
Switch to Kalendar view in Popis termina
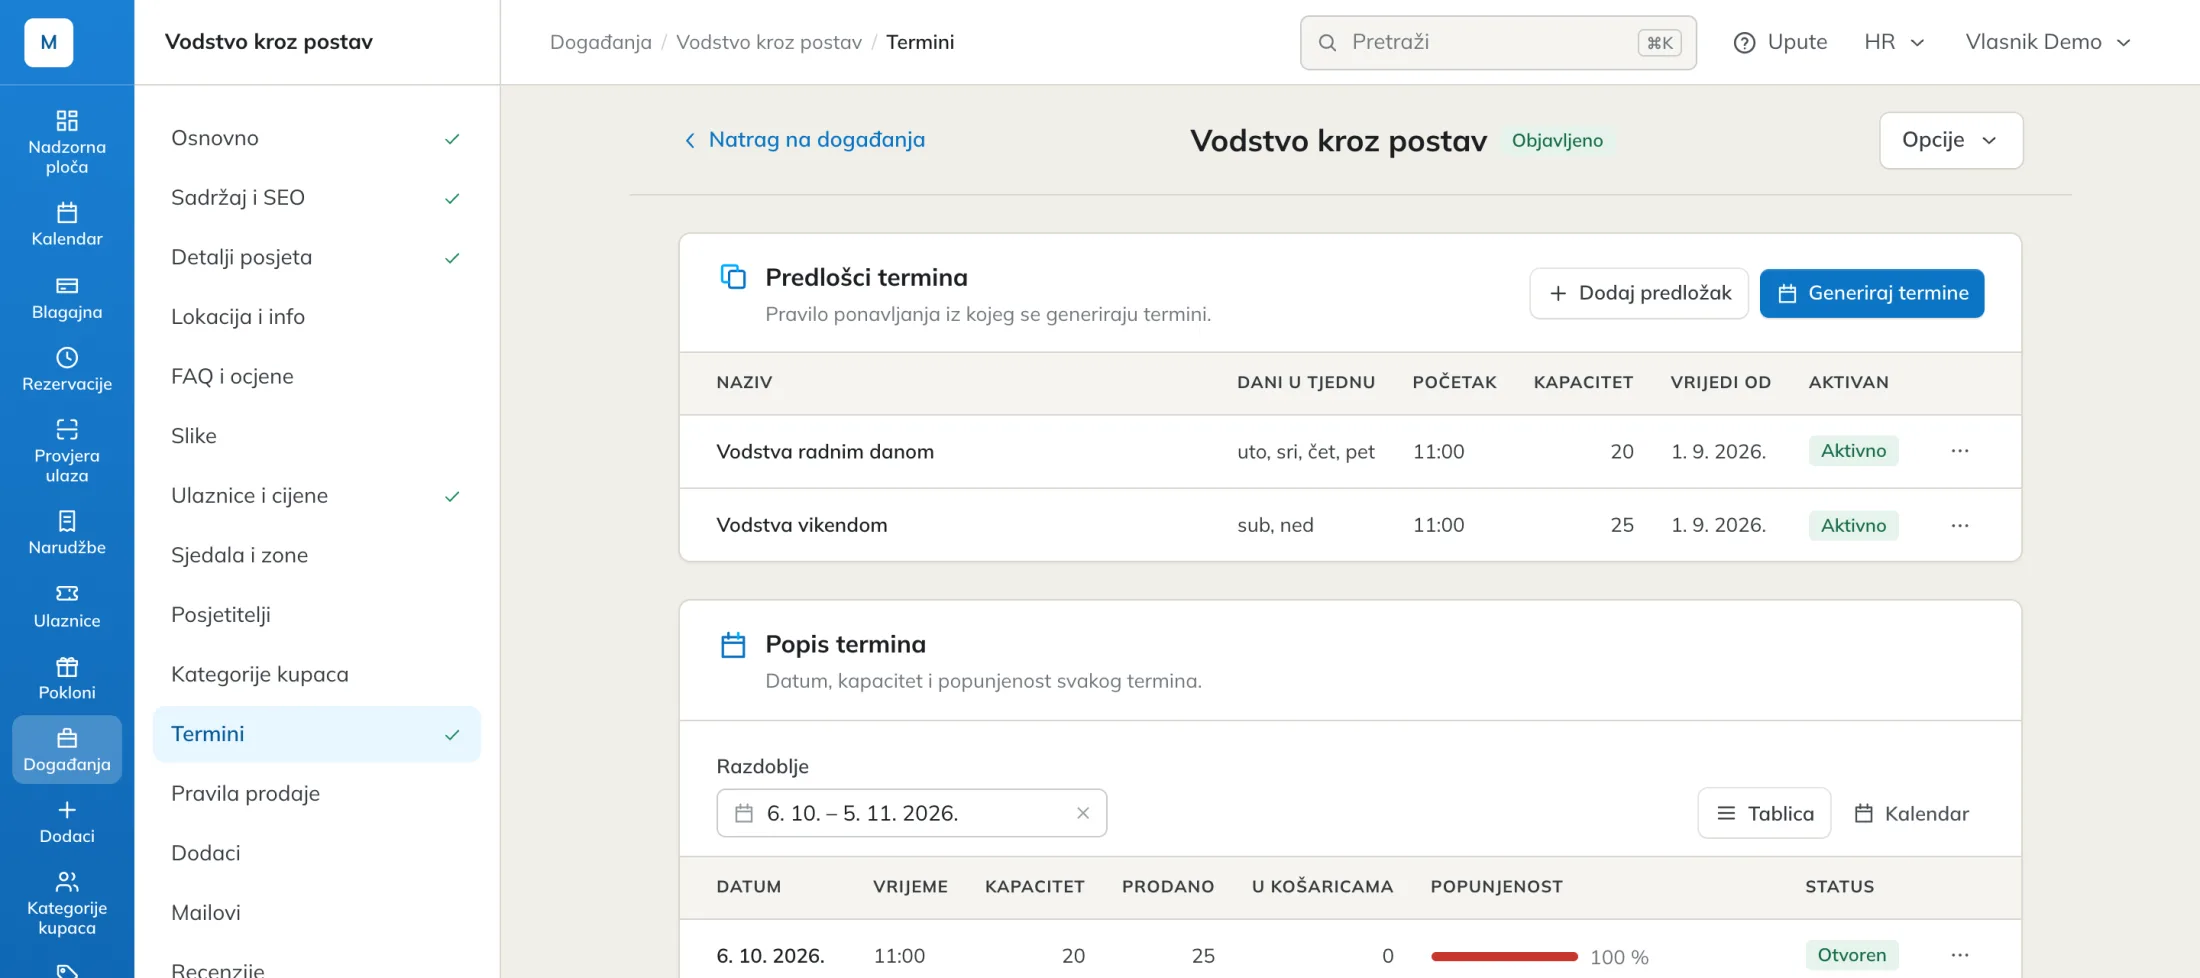[1911, 813]
